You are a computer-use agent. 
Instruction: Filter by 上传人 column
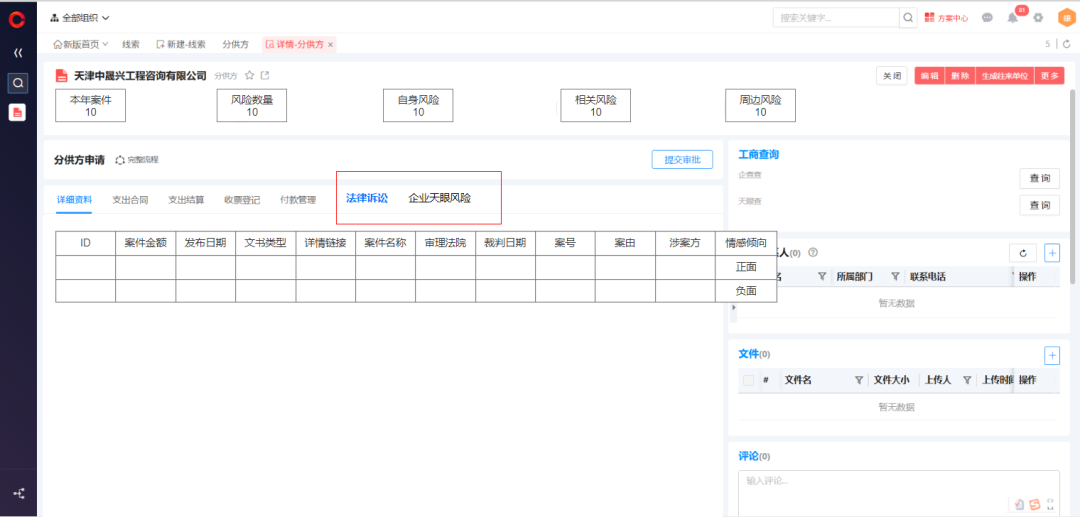(x=967, y=380)
